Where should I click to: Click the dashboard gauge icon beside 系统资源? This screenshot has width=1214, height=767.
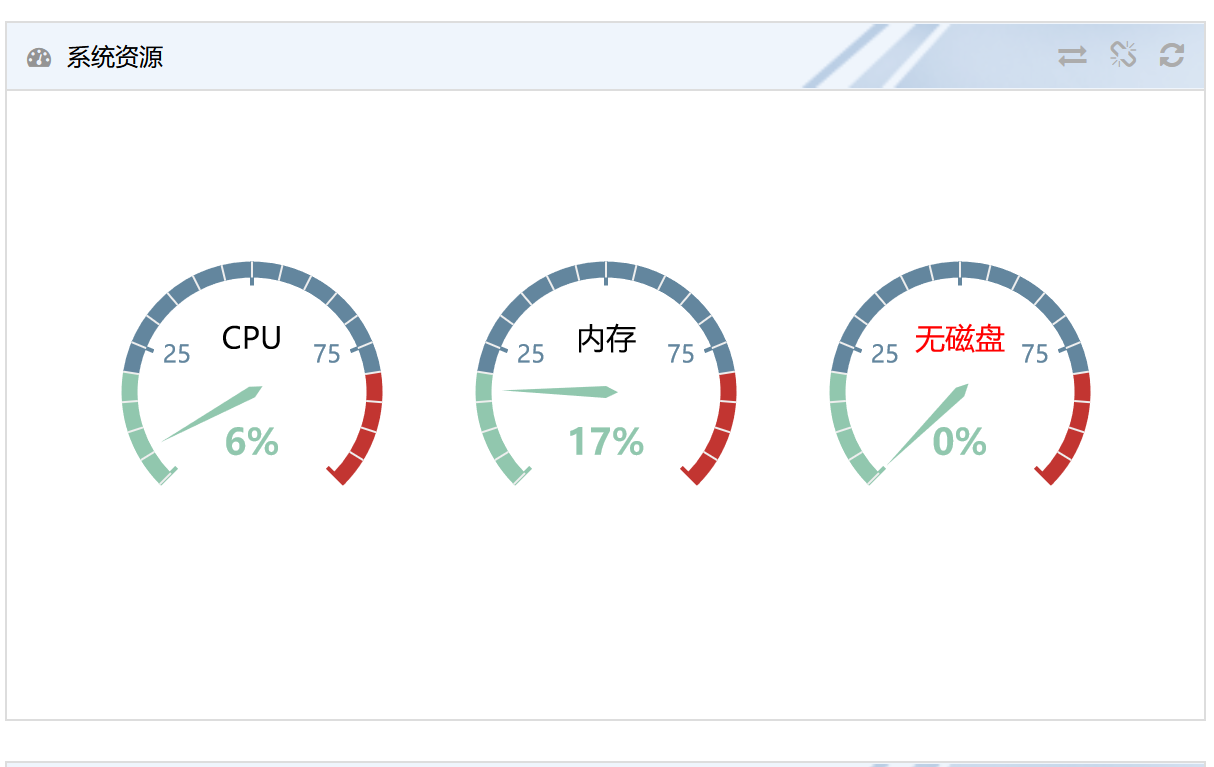pos(39,57)
